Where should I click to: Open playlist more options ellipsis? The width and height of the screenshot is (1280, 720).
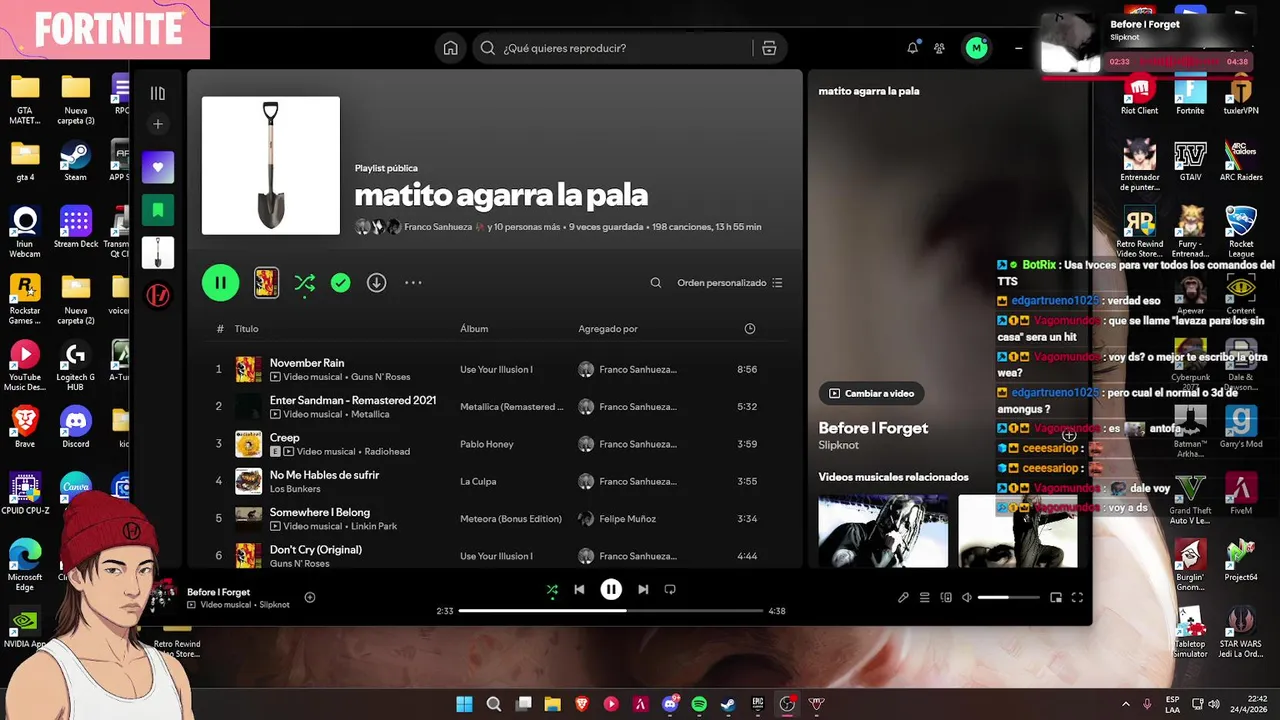click(413, 283)
